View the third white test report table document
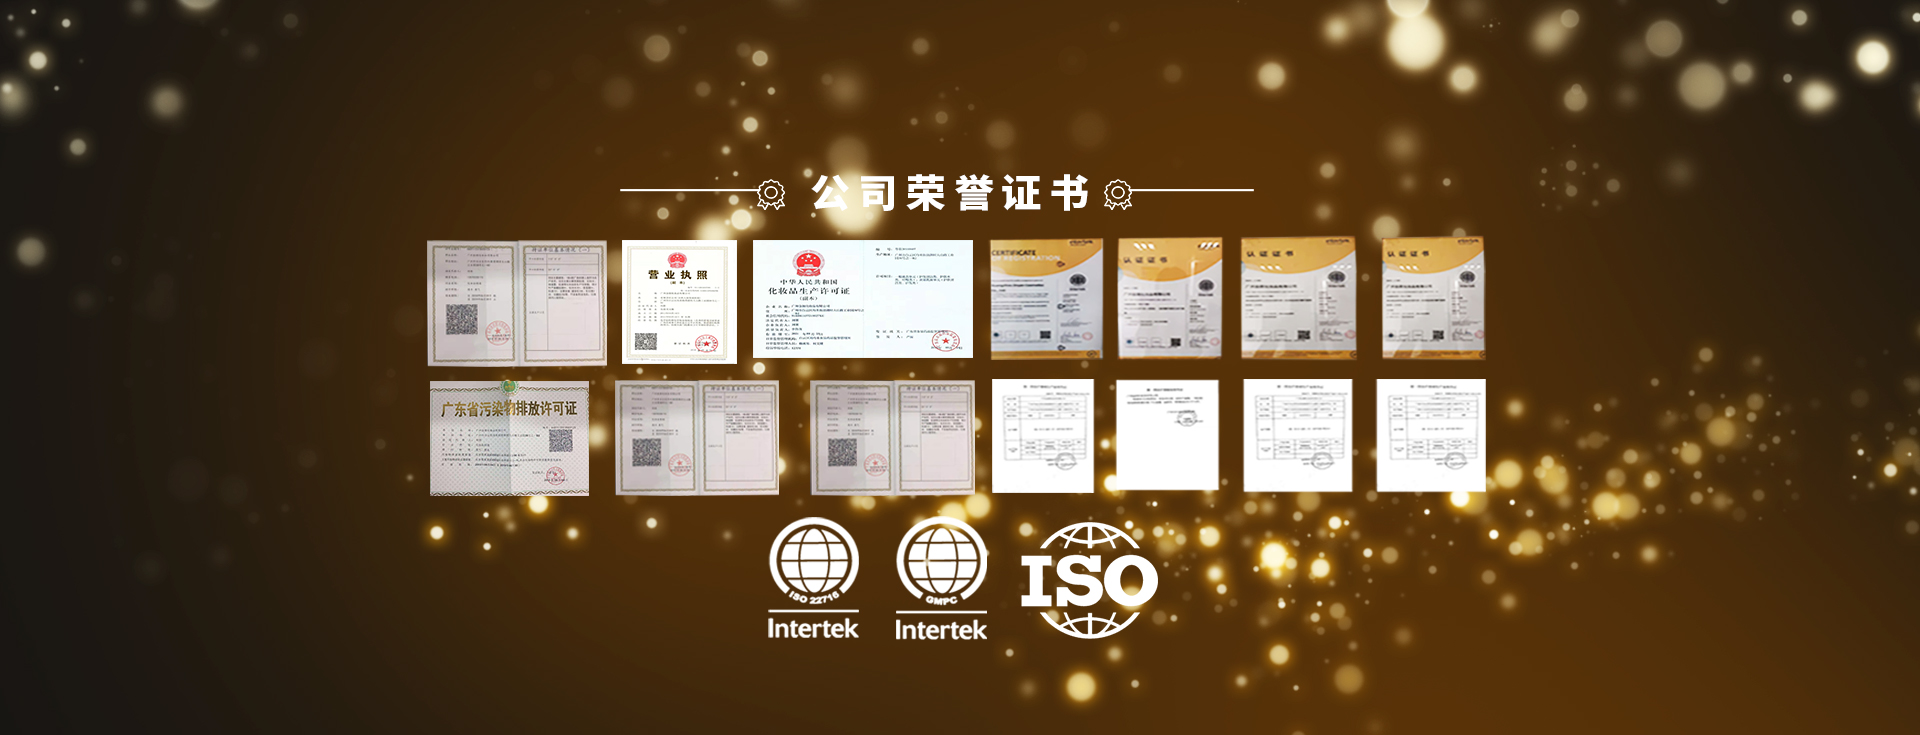Image resolution: width=1920 pixels, height=735 pixels. click(1297, 435)
